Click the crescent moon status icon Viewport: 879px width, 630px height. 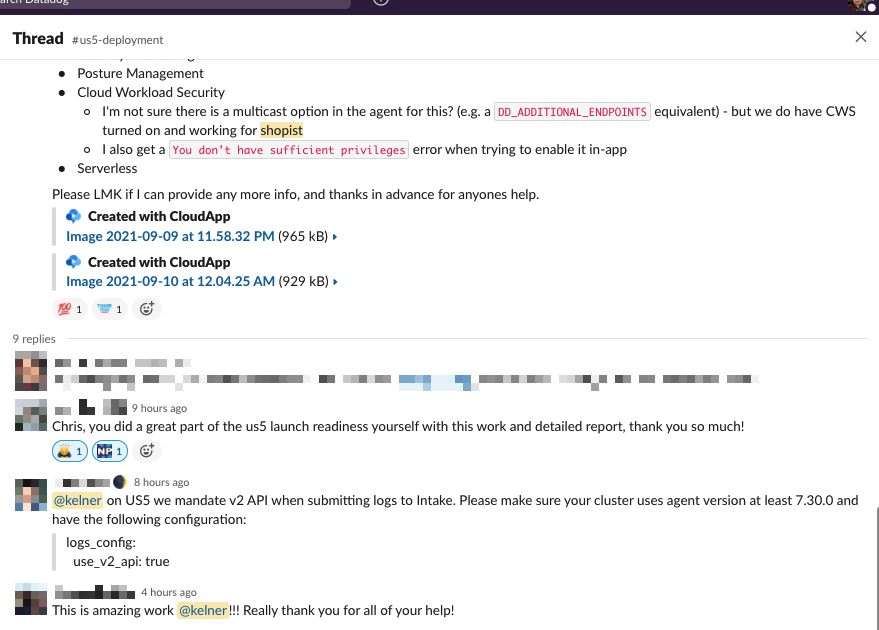tap(119, 482)
